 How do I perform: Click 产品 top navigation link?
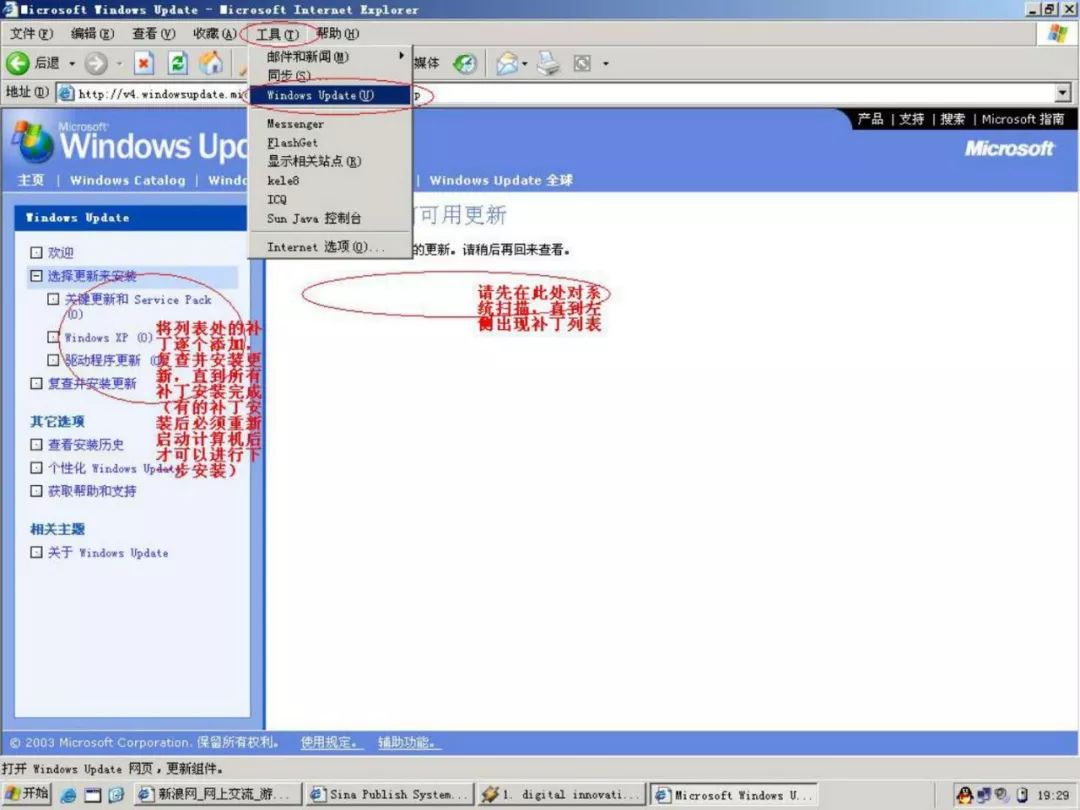[870, 119]
